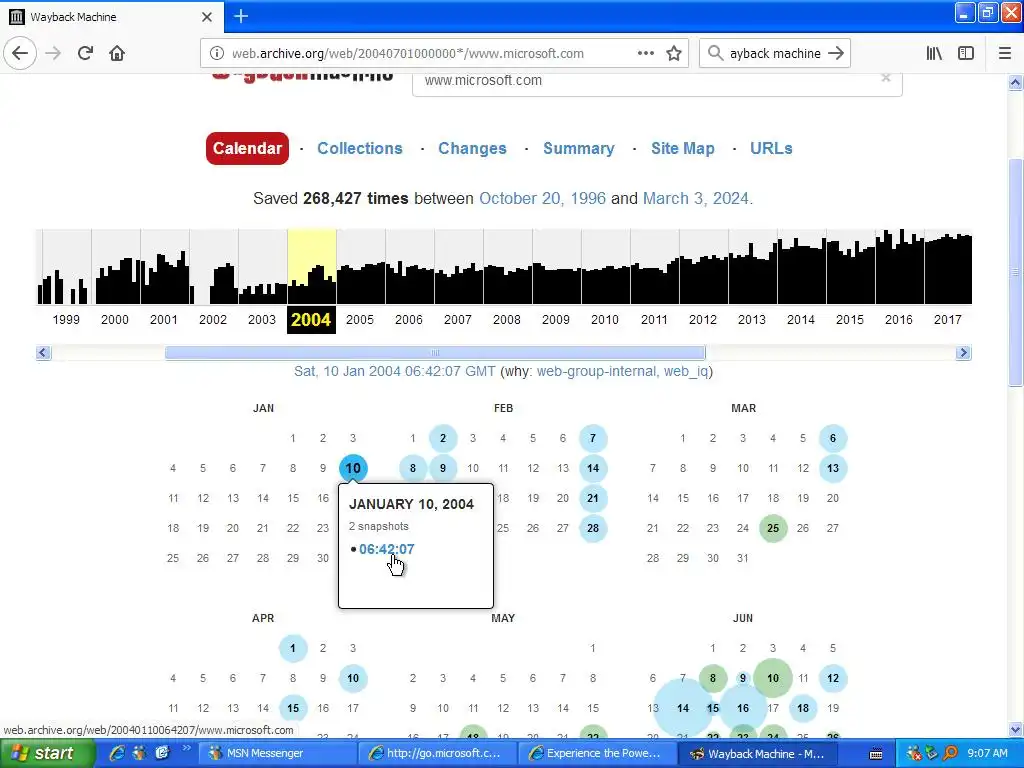Switch to go.microsoft.com taskbar window
Screen dimensions: 1024x768
click(x=438, y=754)
